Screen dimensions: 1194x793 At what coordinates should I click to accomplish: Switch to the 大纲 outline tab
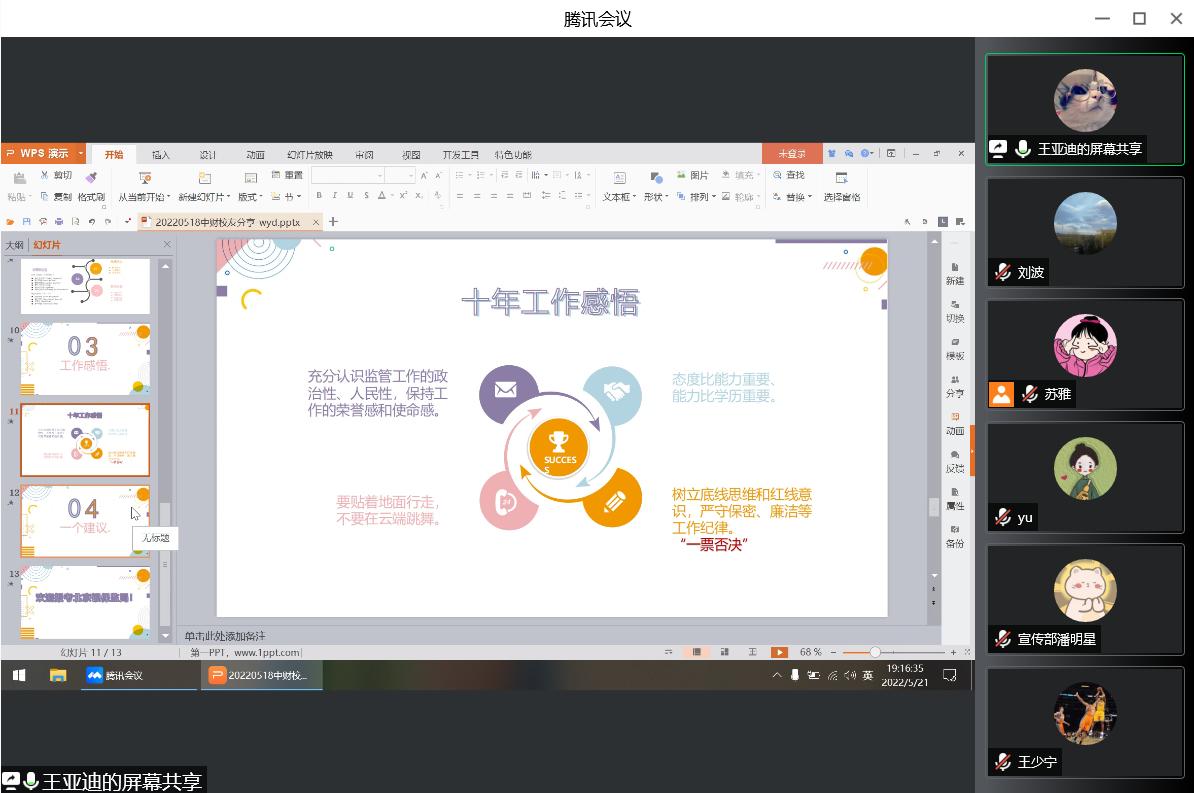pos(15,245)
